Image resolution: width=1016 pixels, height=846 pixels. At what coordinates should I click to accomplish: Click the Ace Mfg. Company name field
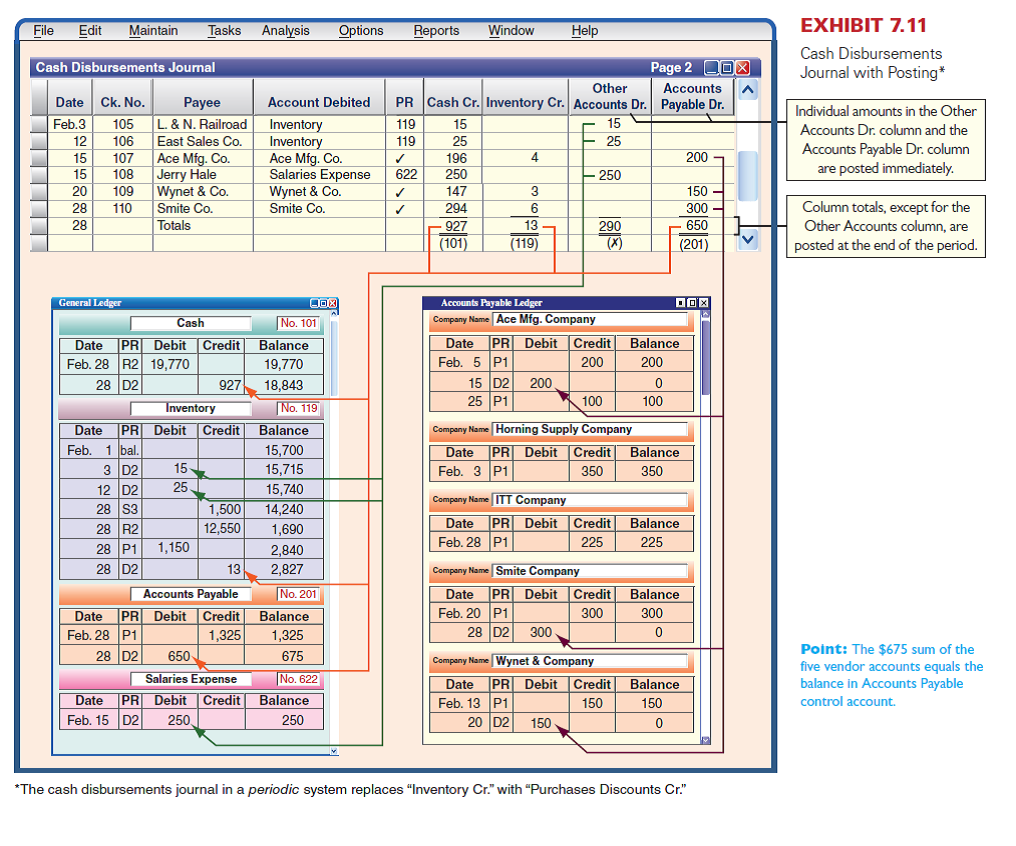click(590, 320)
